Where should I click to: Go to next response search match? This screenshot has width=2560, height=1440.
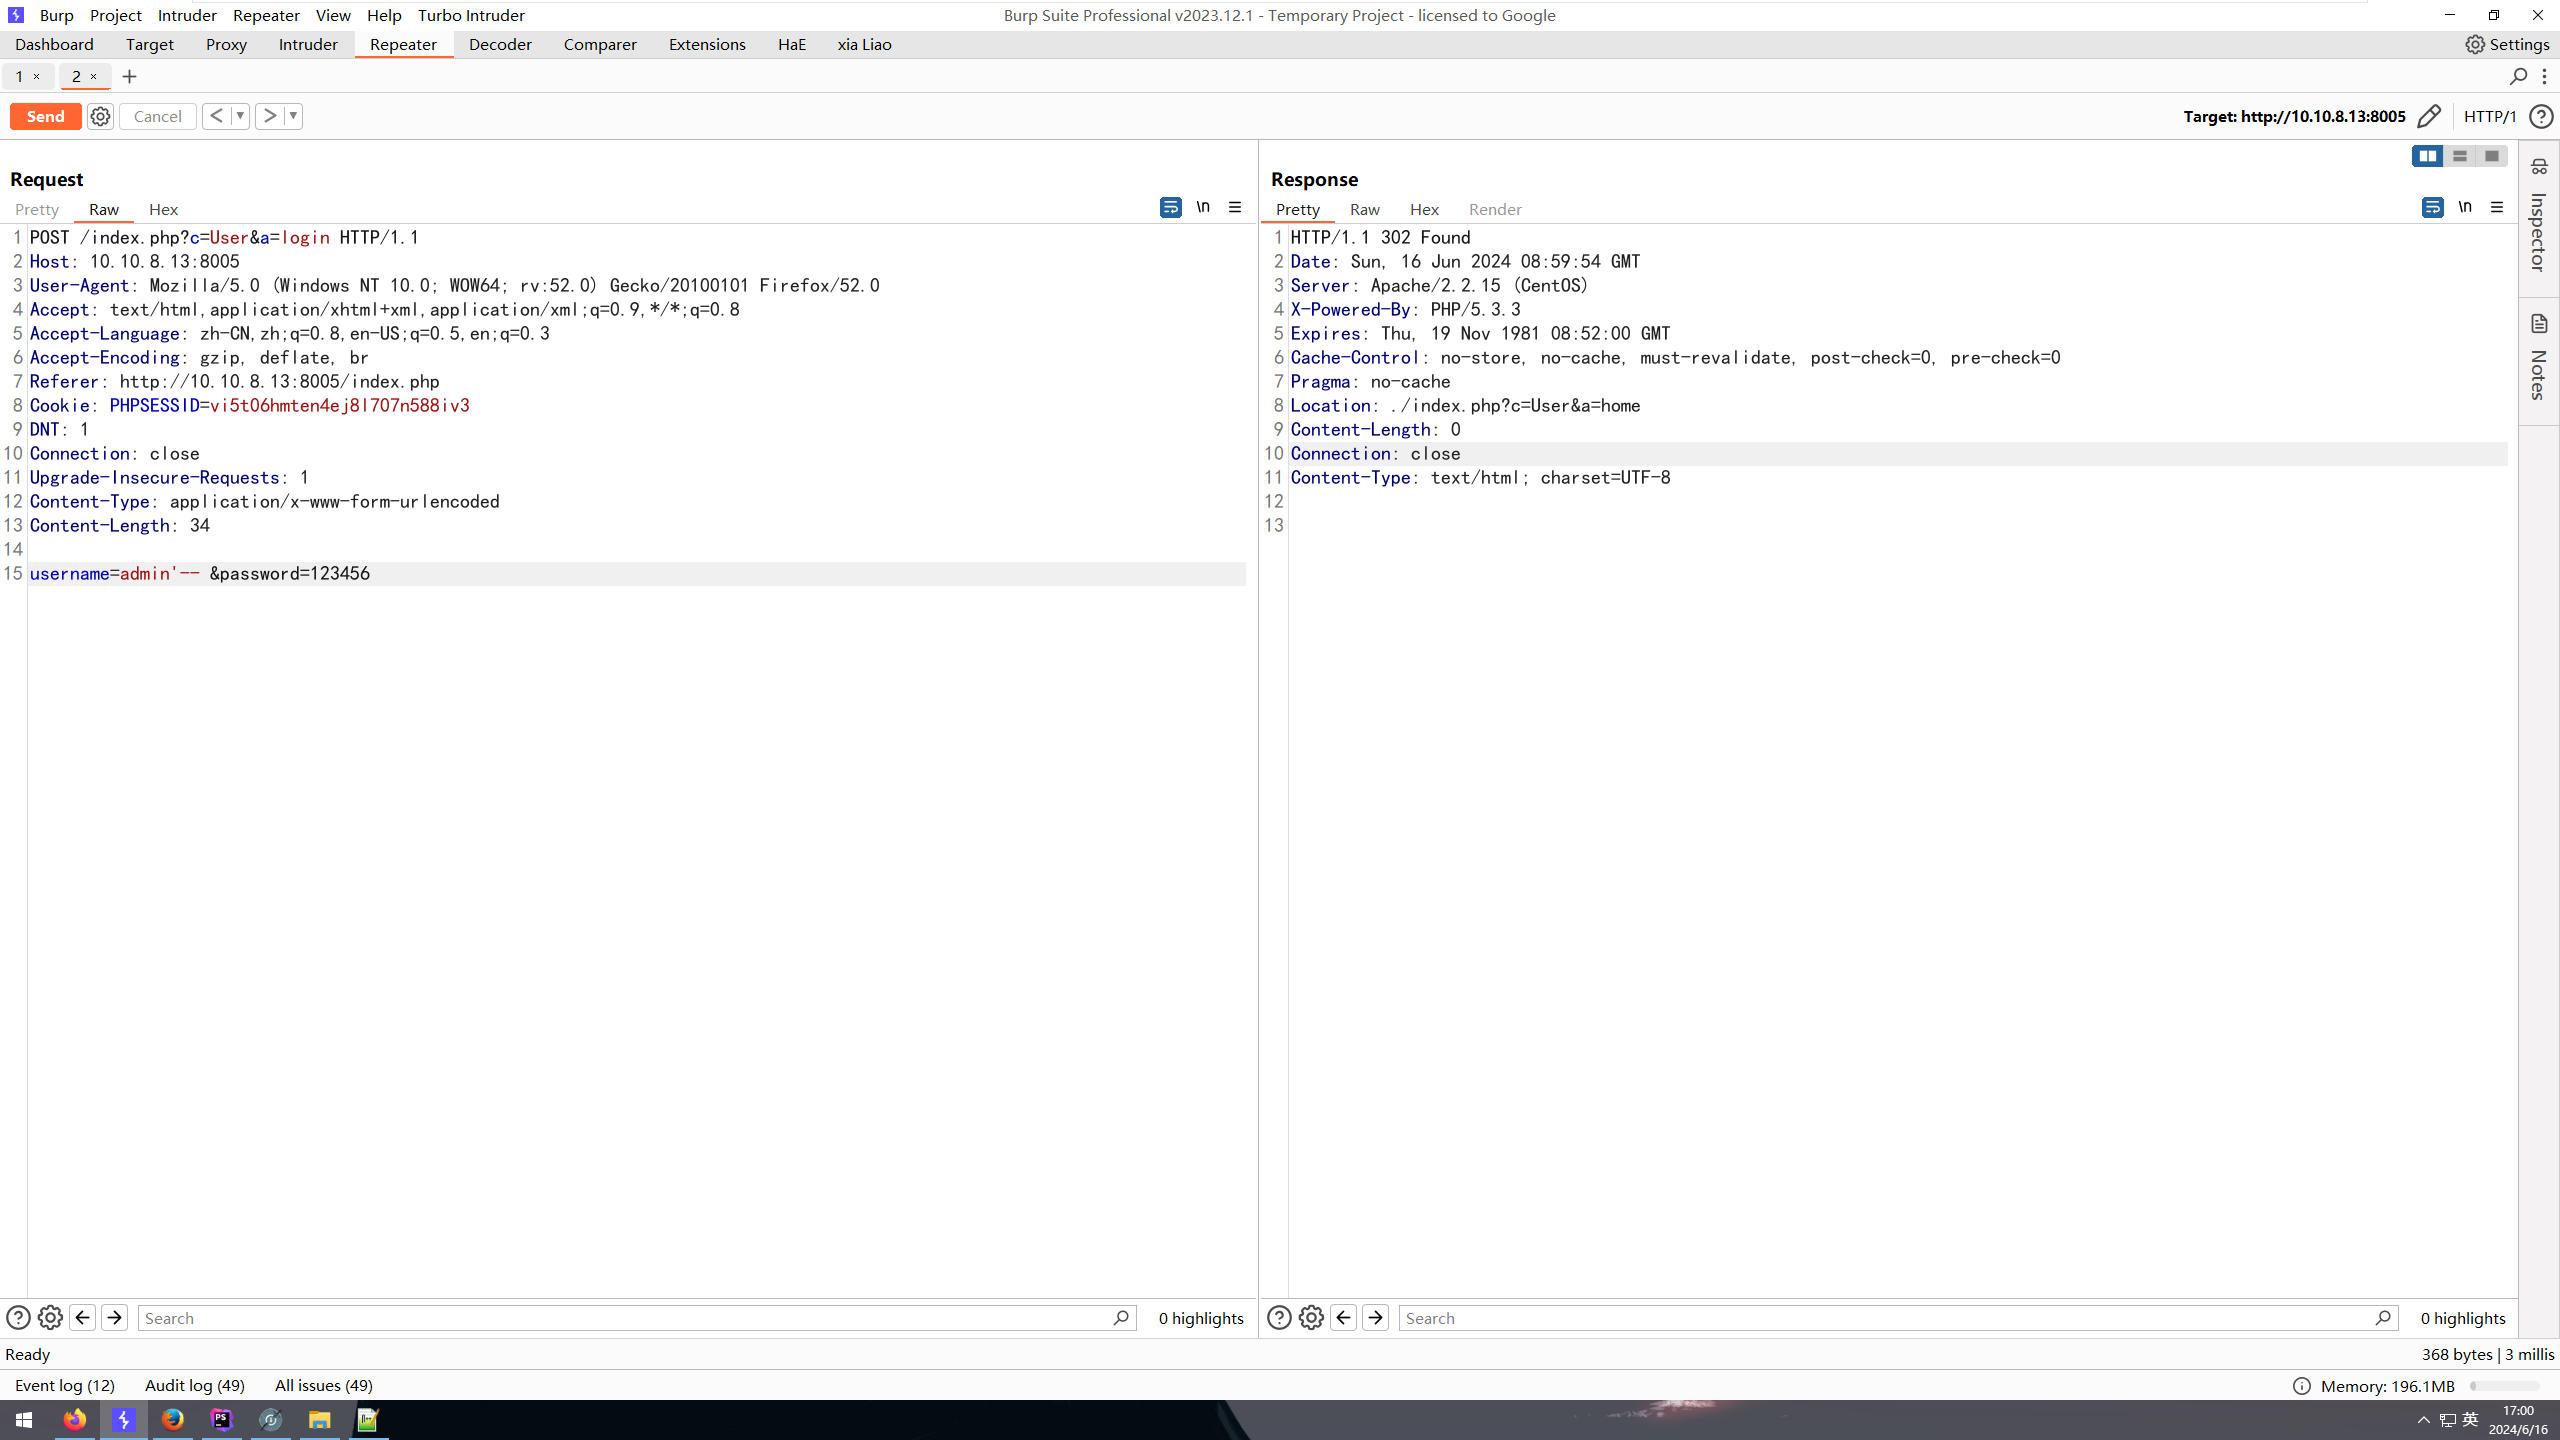click(1376, 1318)
